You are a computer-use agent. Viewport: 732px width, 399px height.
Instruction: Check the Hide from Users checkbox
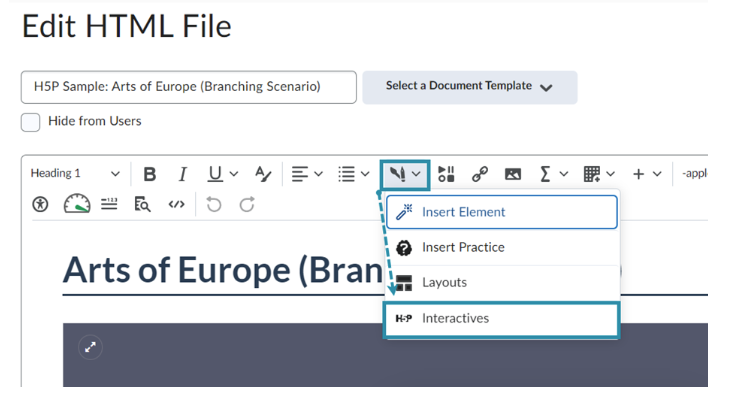(x=30, y=122)
